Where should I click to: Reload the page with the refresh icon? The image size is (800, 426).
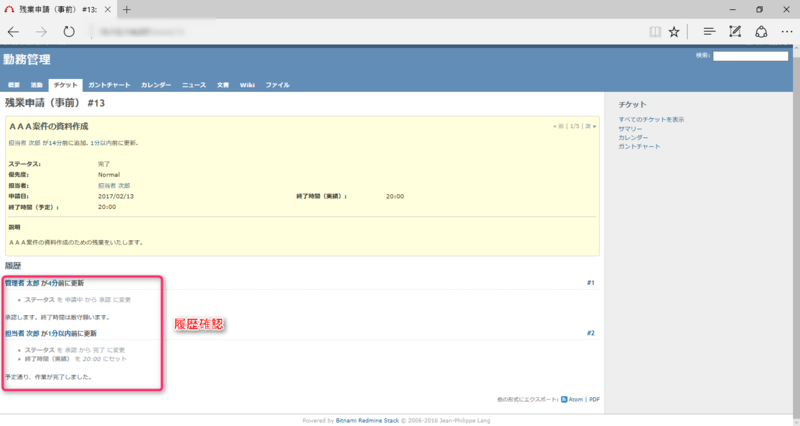point(69,32)
